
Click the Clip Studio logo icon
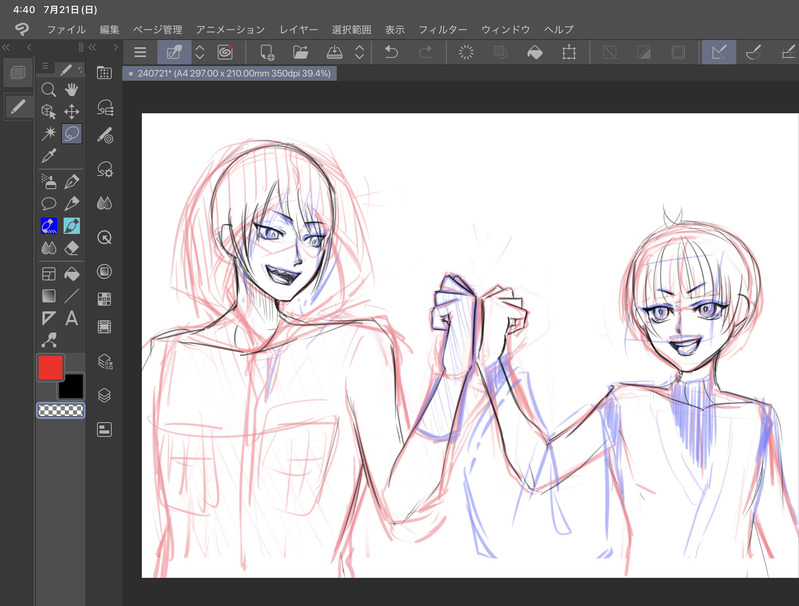(21, 30)
